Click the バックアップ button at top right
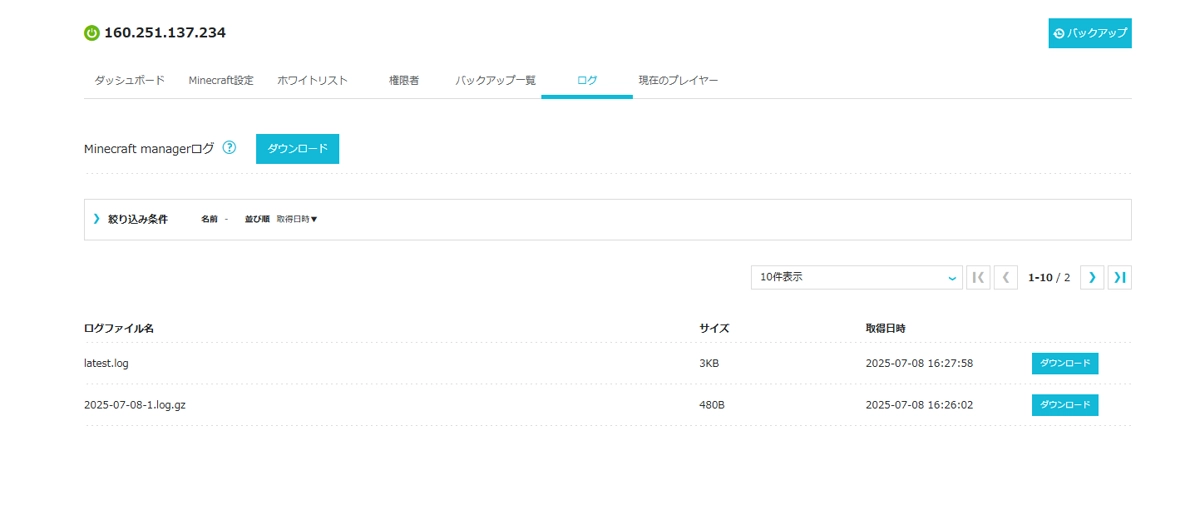The width and height of the screenshot is (1200, 510). pyautogui.click(x=1089, y=33)
